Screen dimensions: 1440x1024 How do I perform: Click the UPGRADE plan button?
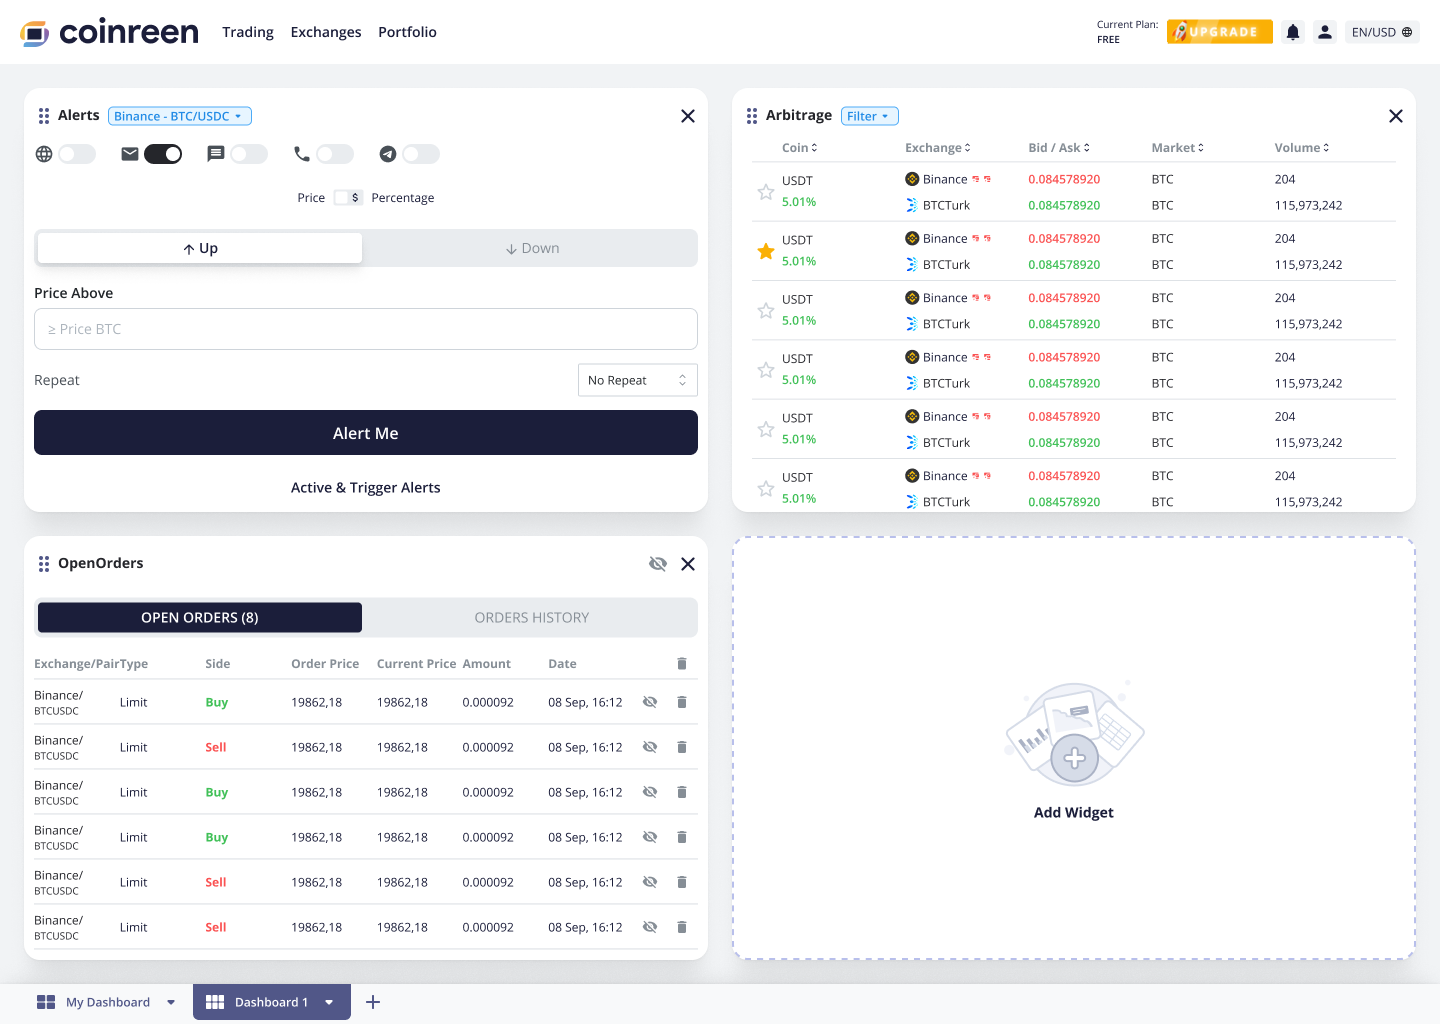point(1220,32)
